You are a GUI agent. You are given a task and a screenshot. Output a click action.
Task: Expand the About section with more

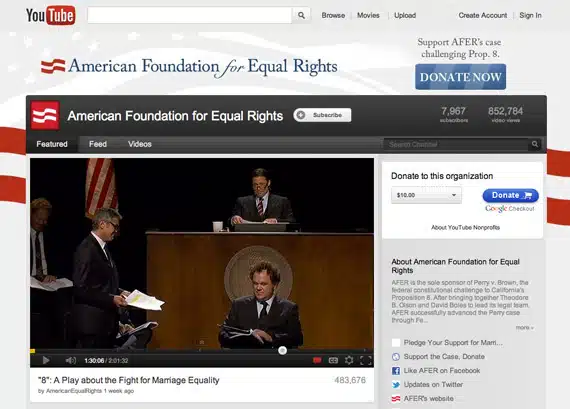click(524, 328)
